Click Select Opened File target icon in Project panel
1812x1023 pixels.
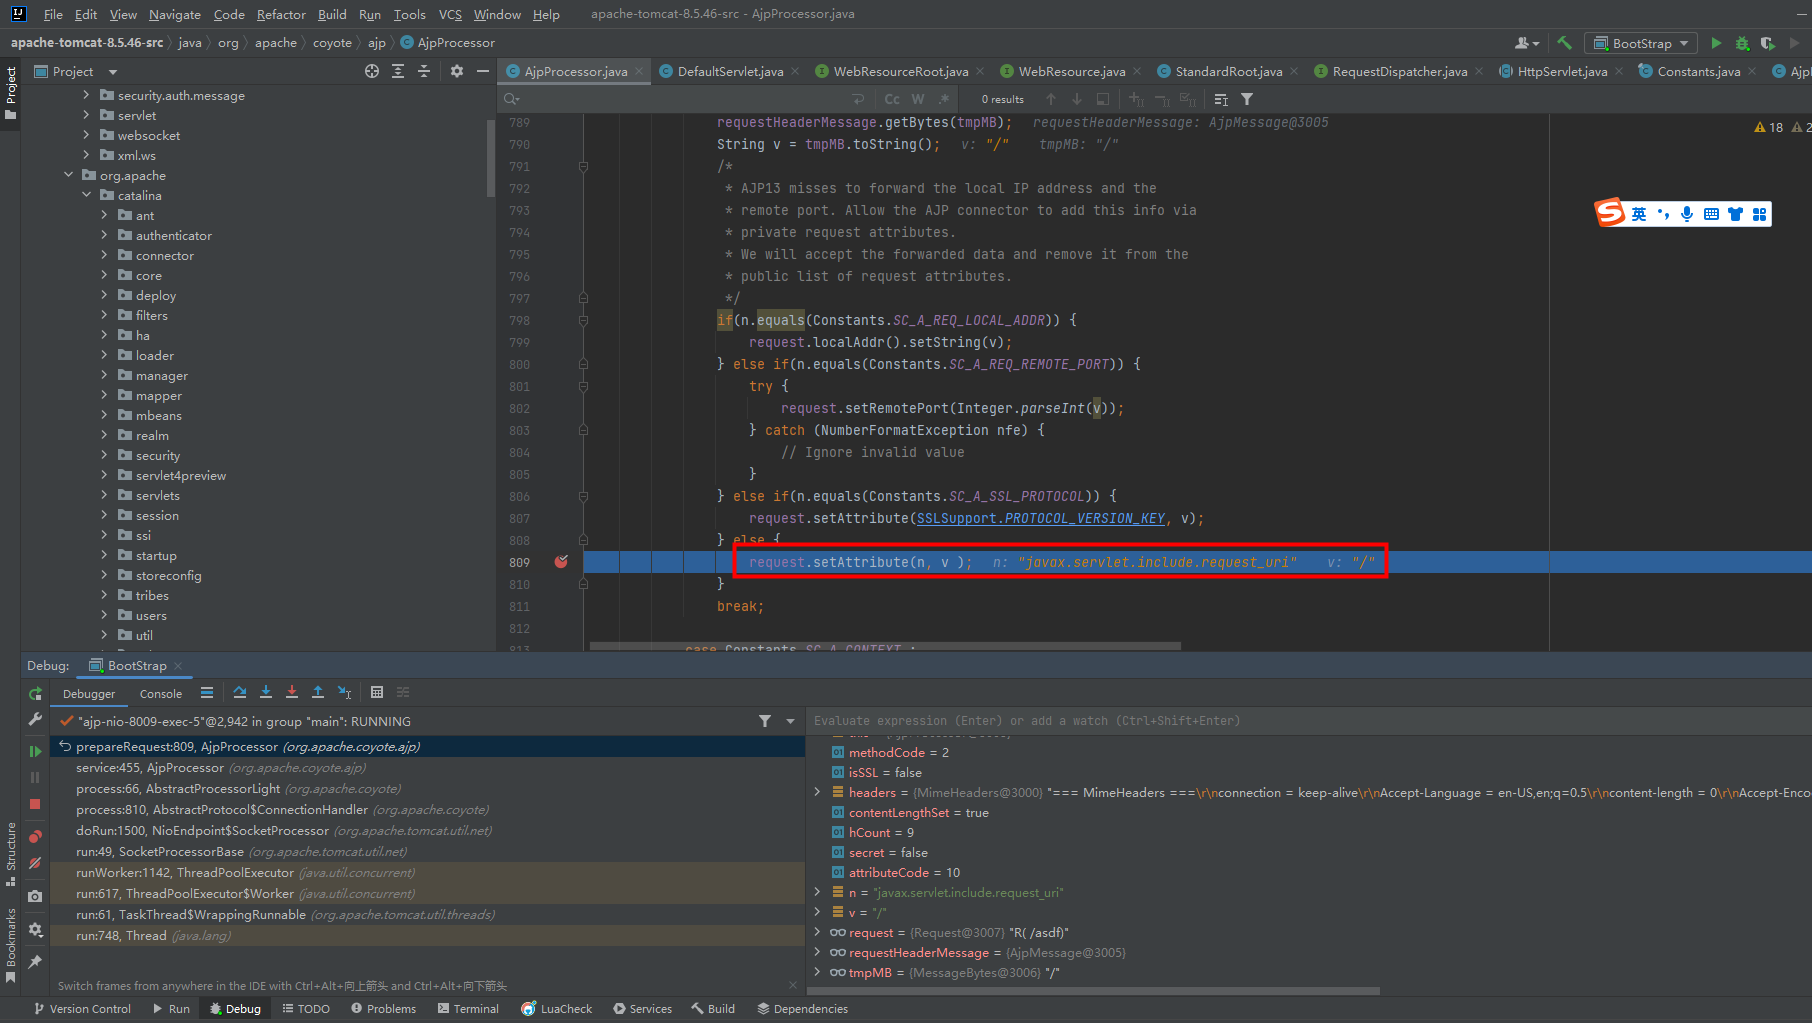(x=372, y=71)
